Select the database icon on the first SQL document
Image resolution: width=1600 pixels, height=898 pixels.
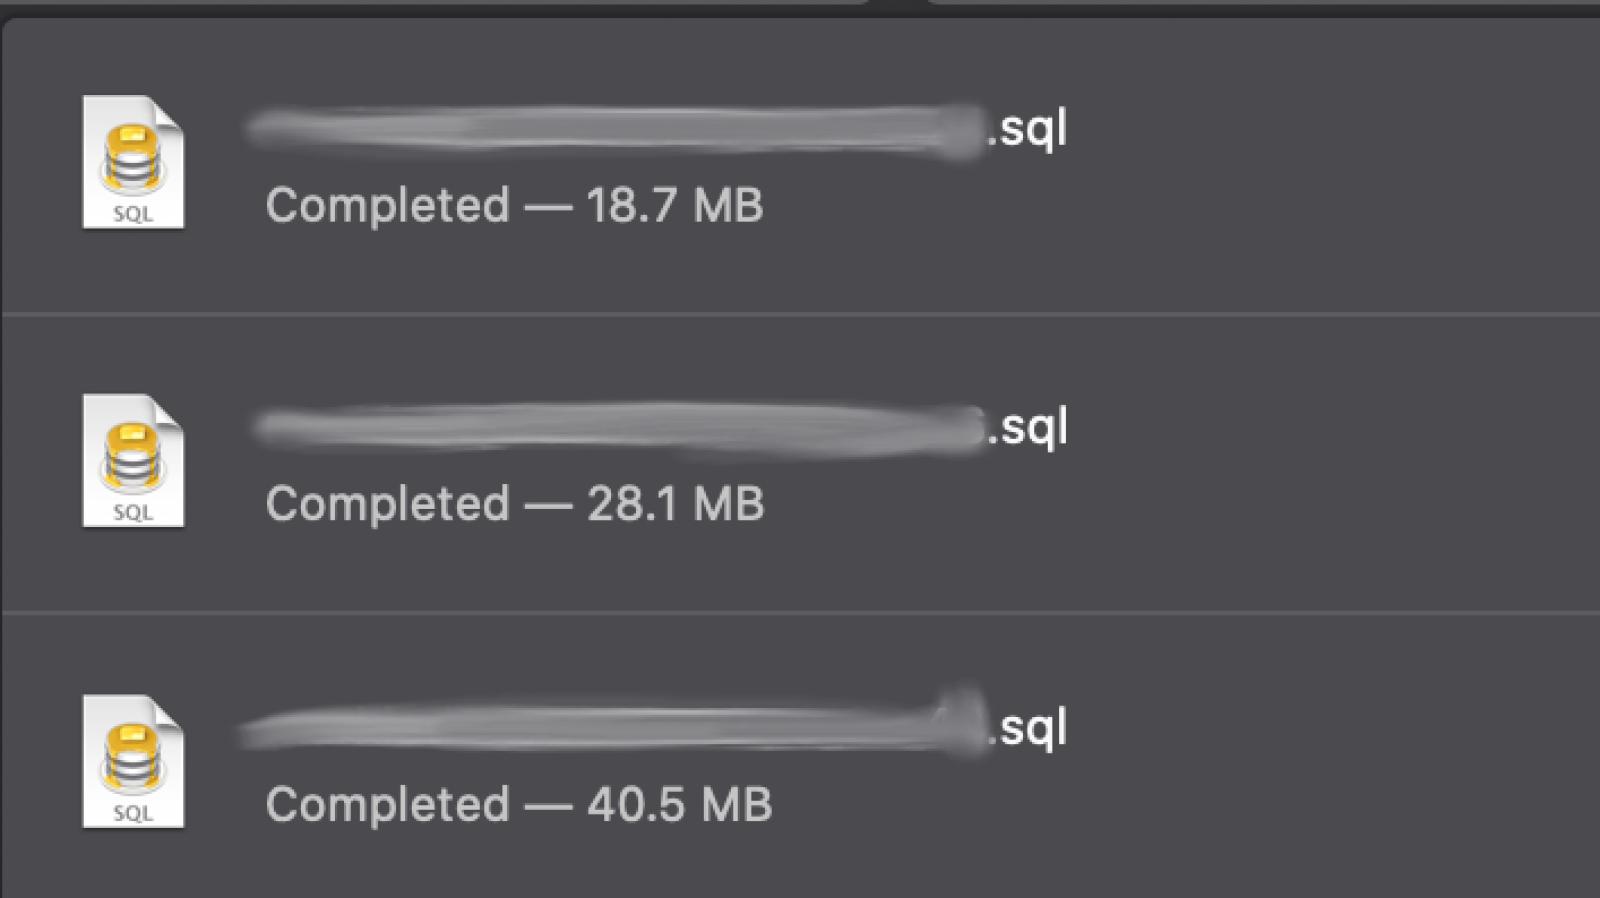[133, 150]
